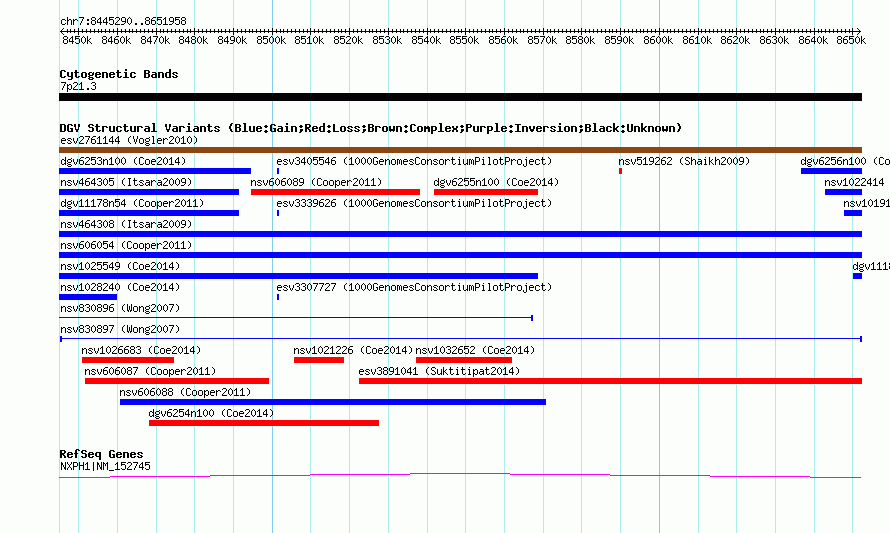The image size is (890, 533).
Task: Select the nsv519262 (Shaikh2009) label
Action: pyautogui.click(x=684, y=161)
